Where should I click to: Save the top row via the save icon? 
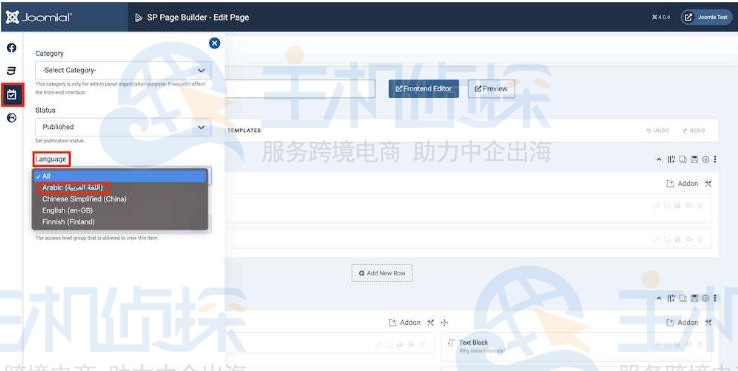point(694,160)
